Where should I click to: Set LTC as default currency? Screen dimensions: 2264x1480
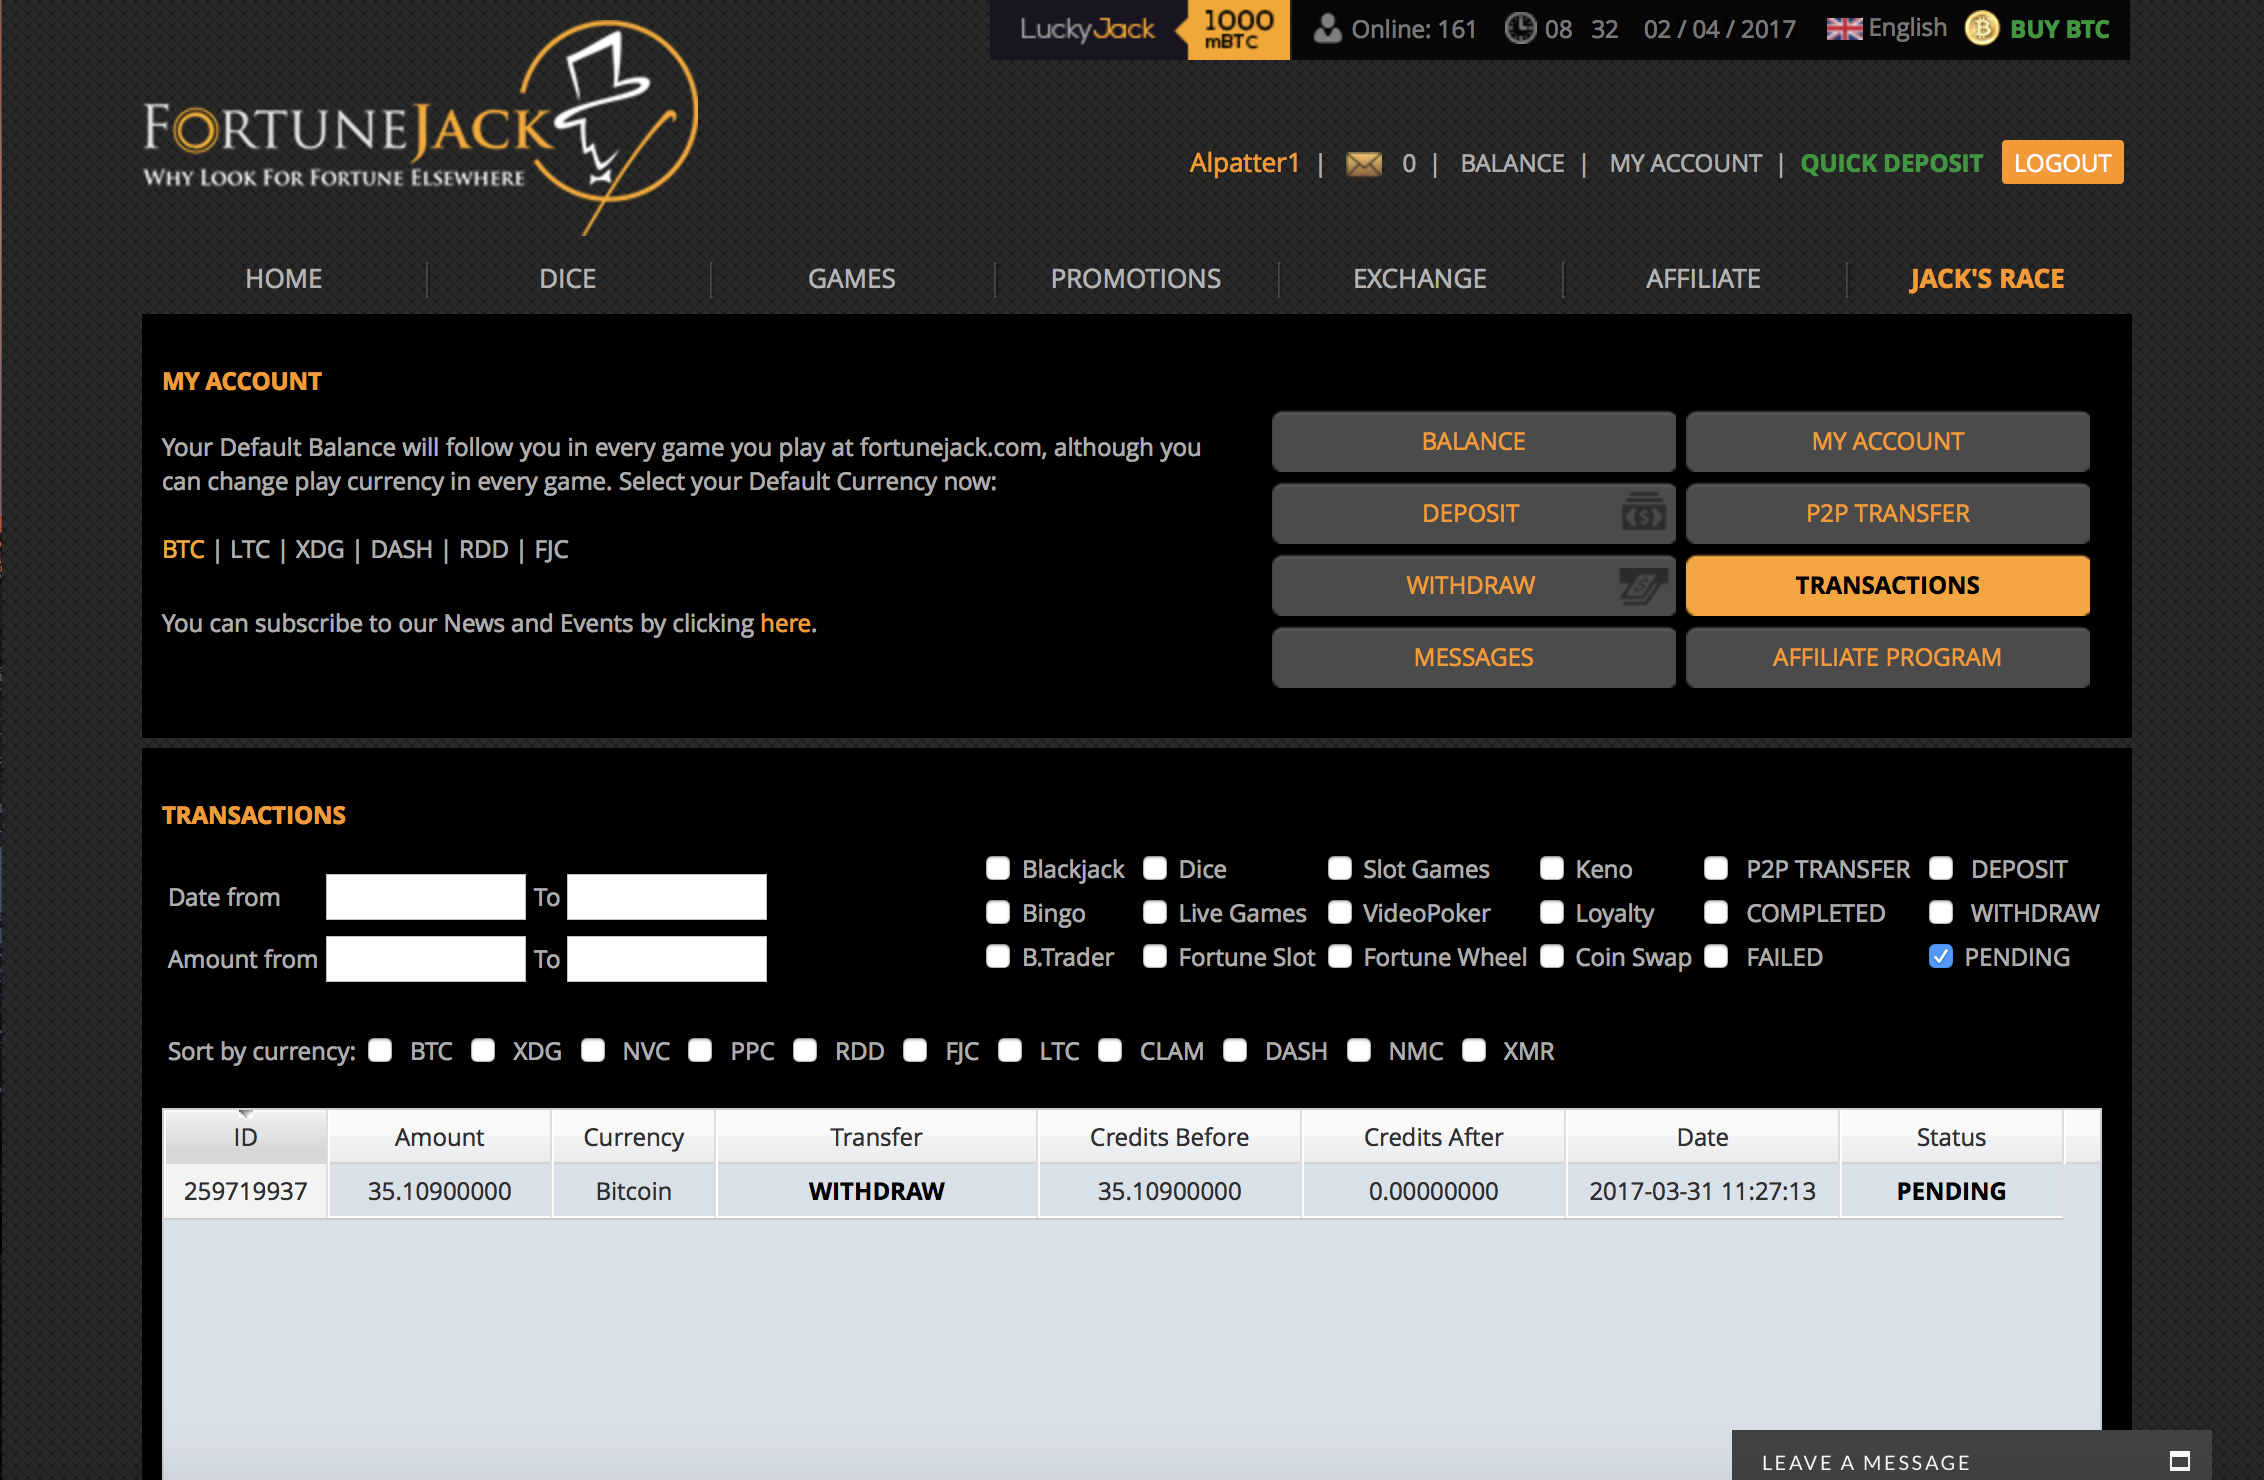(x=250, y=549)
